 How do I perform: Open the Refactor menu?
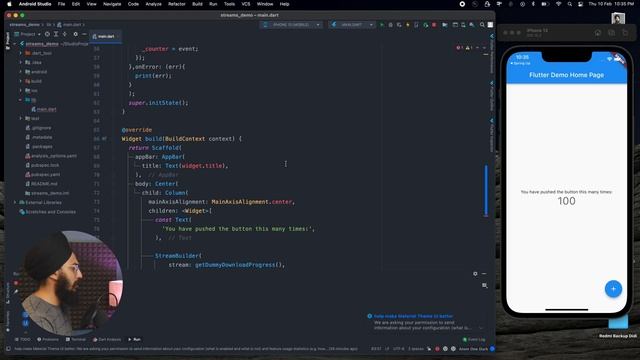(x=177, y=4)
